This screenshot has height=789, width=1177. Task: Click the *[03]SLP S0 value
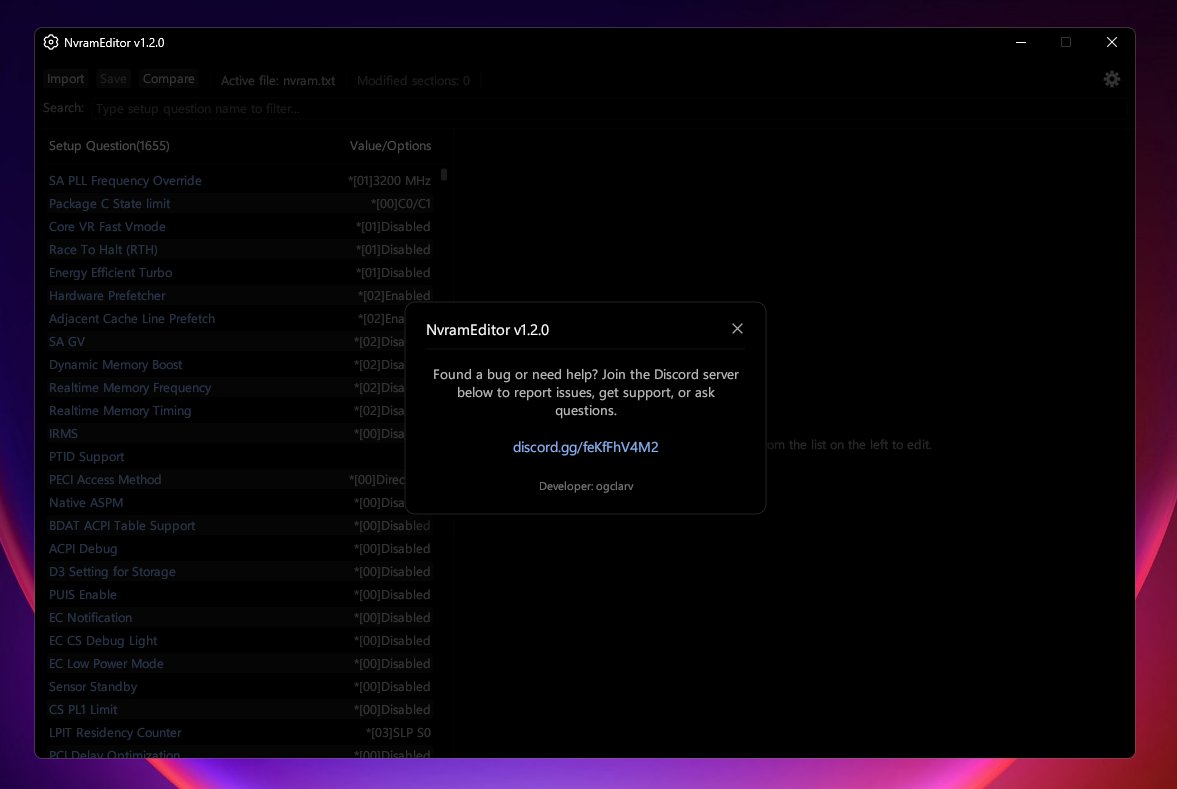(x=399, y=733)
